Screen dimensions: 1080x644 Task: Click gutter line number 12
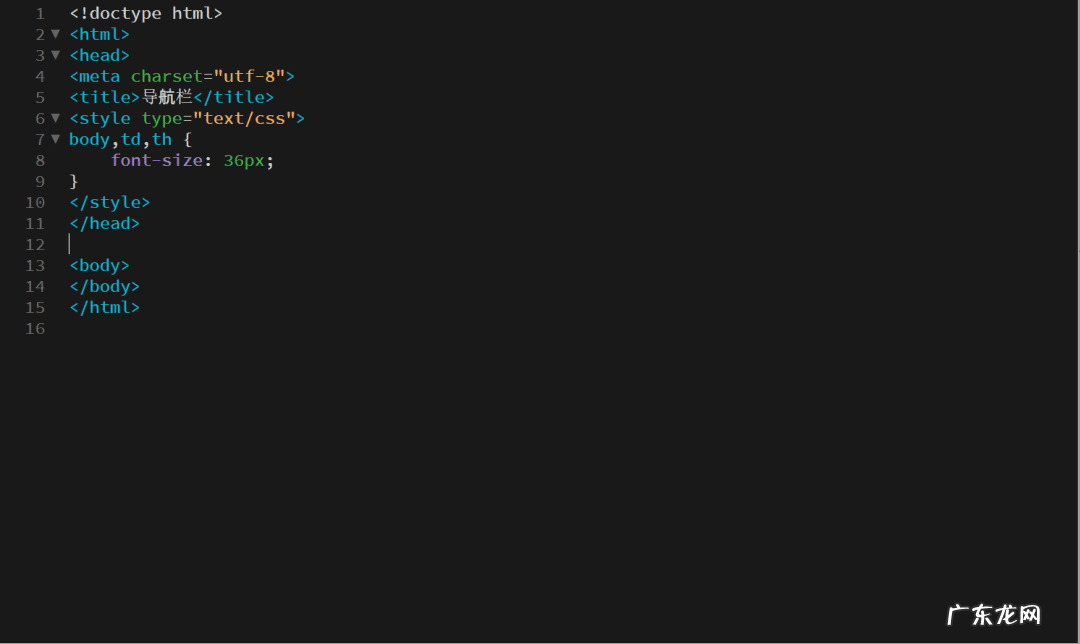(35, 244)
